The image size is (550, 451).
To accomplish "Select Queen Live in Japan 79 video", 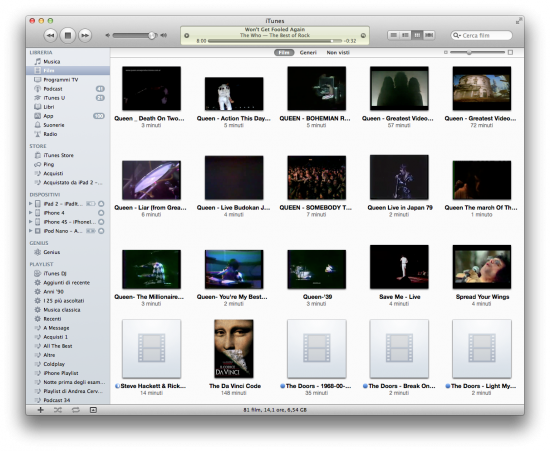I will 399,177.
